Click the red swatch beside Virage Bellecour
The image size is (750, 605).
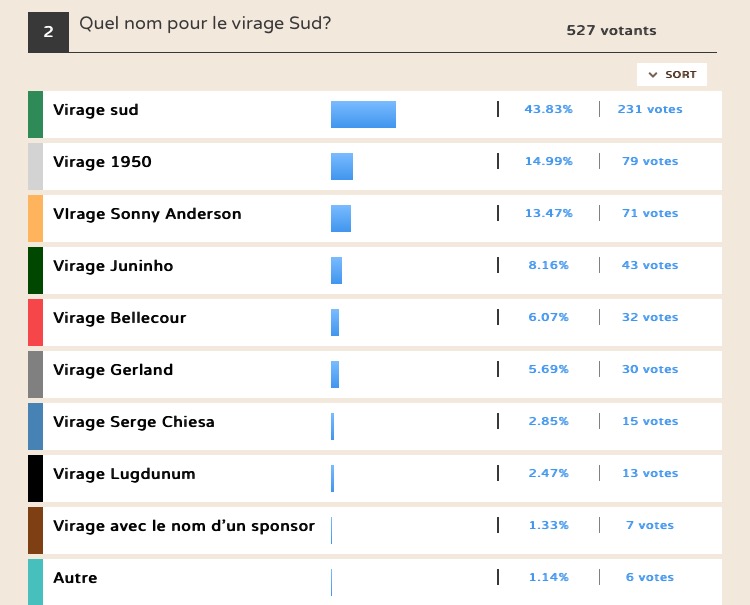35,322
